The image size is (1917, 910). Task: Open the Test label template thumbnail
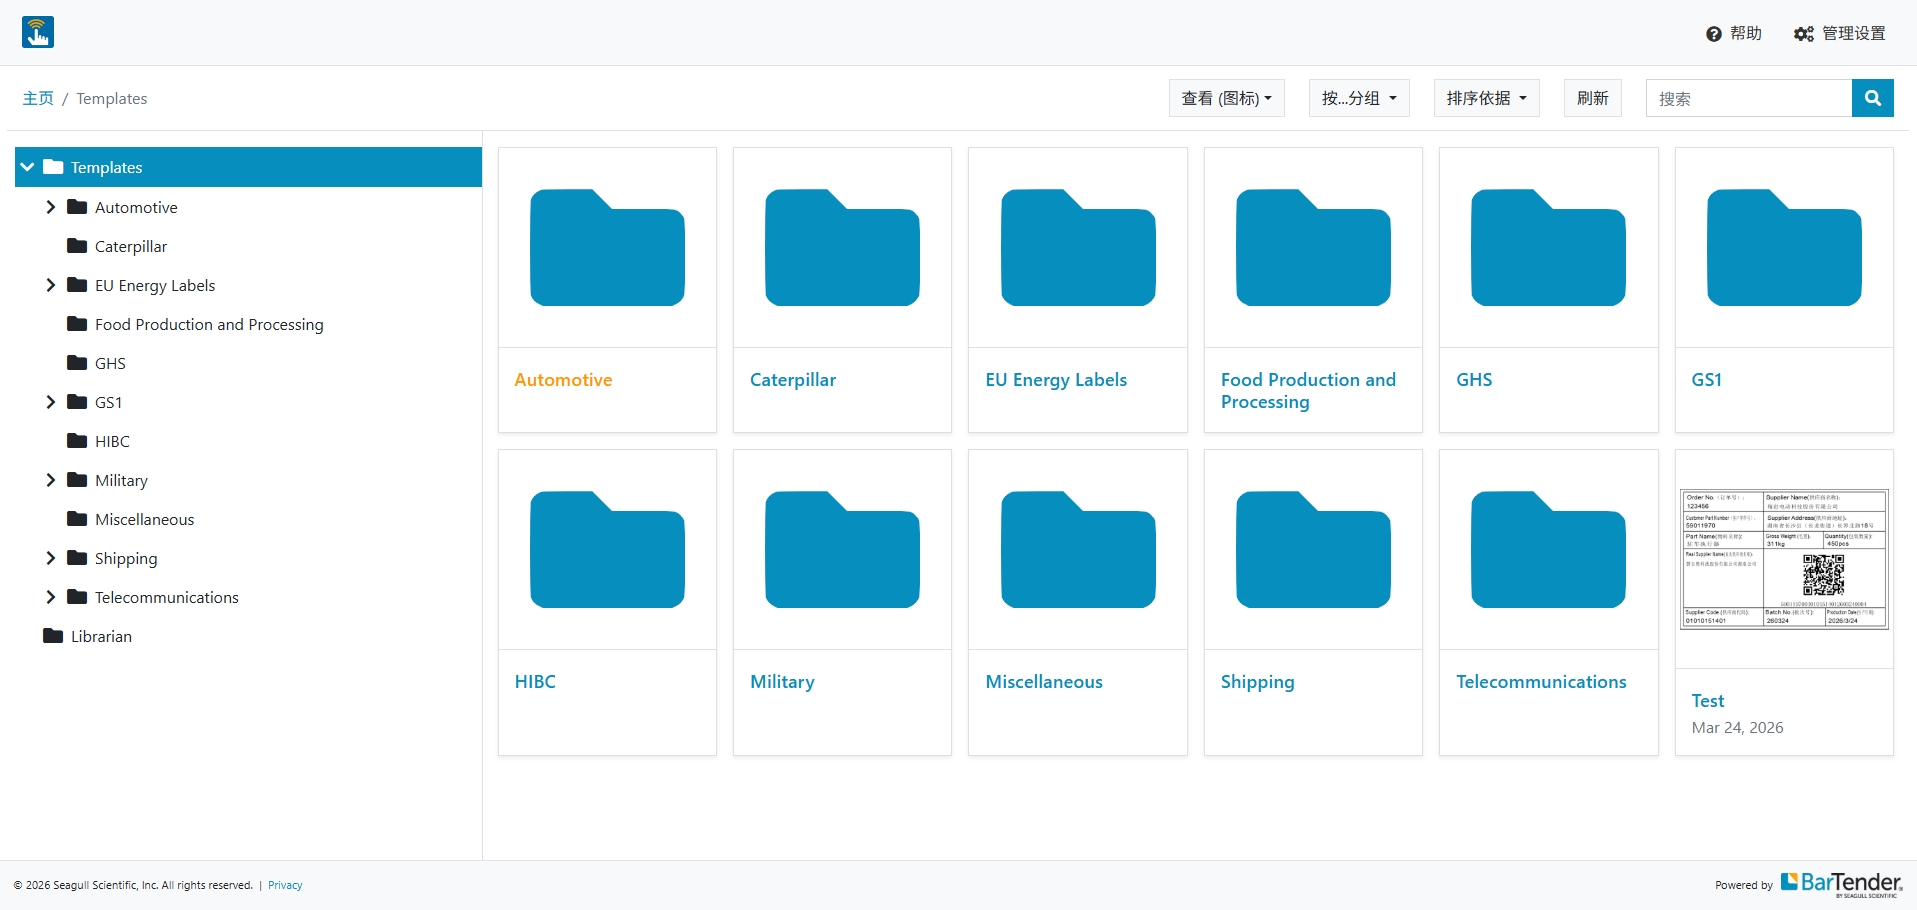click(1784, 559)
